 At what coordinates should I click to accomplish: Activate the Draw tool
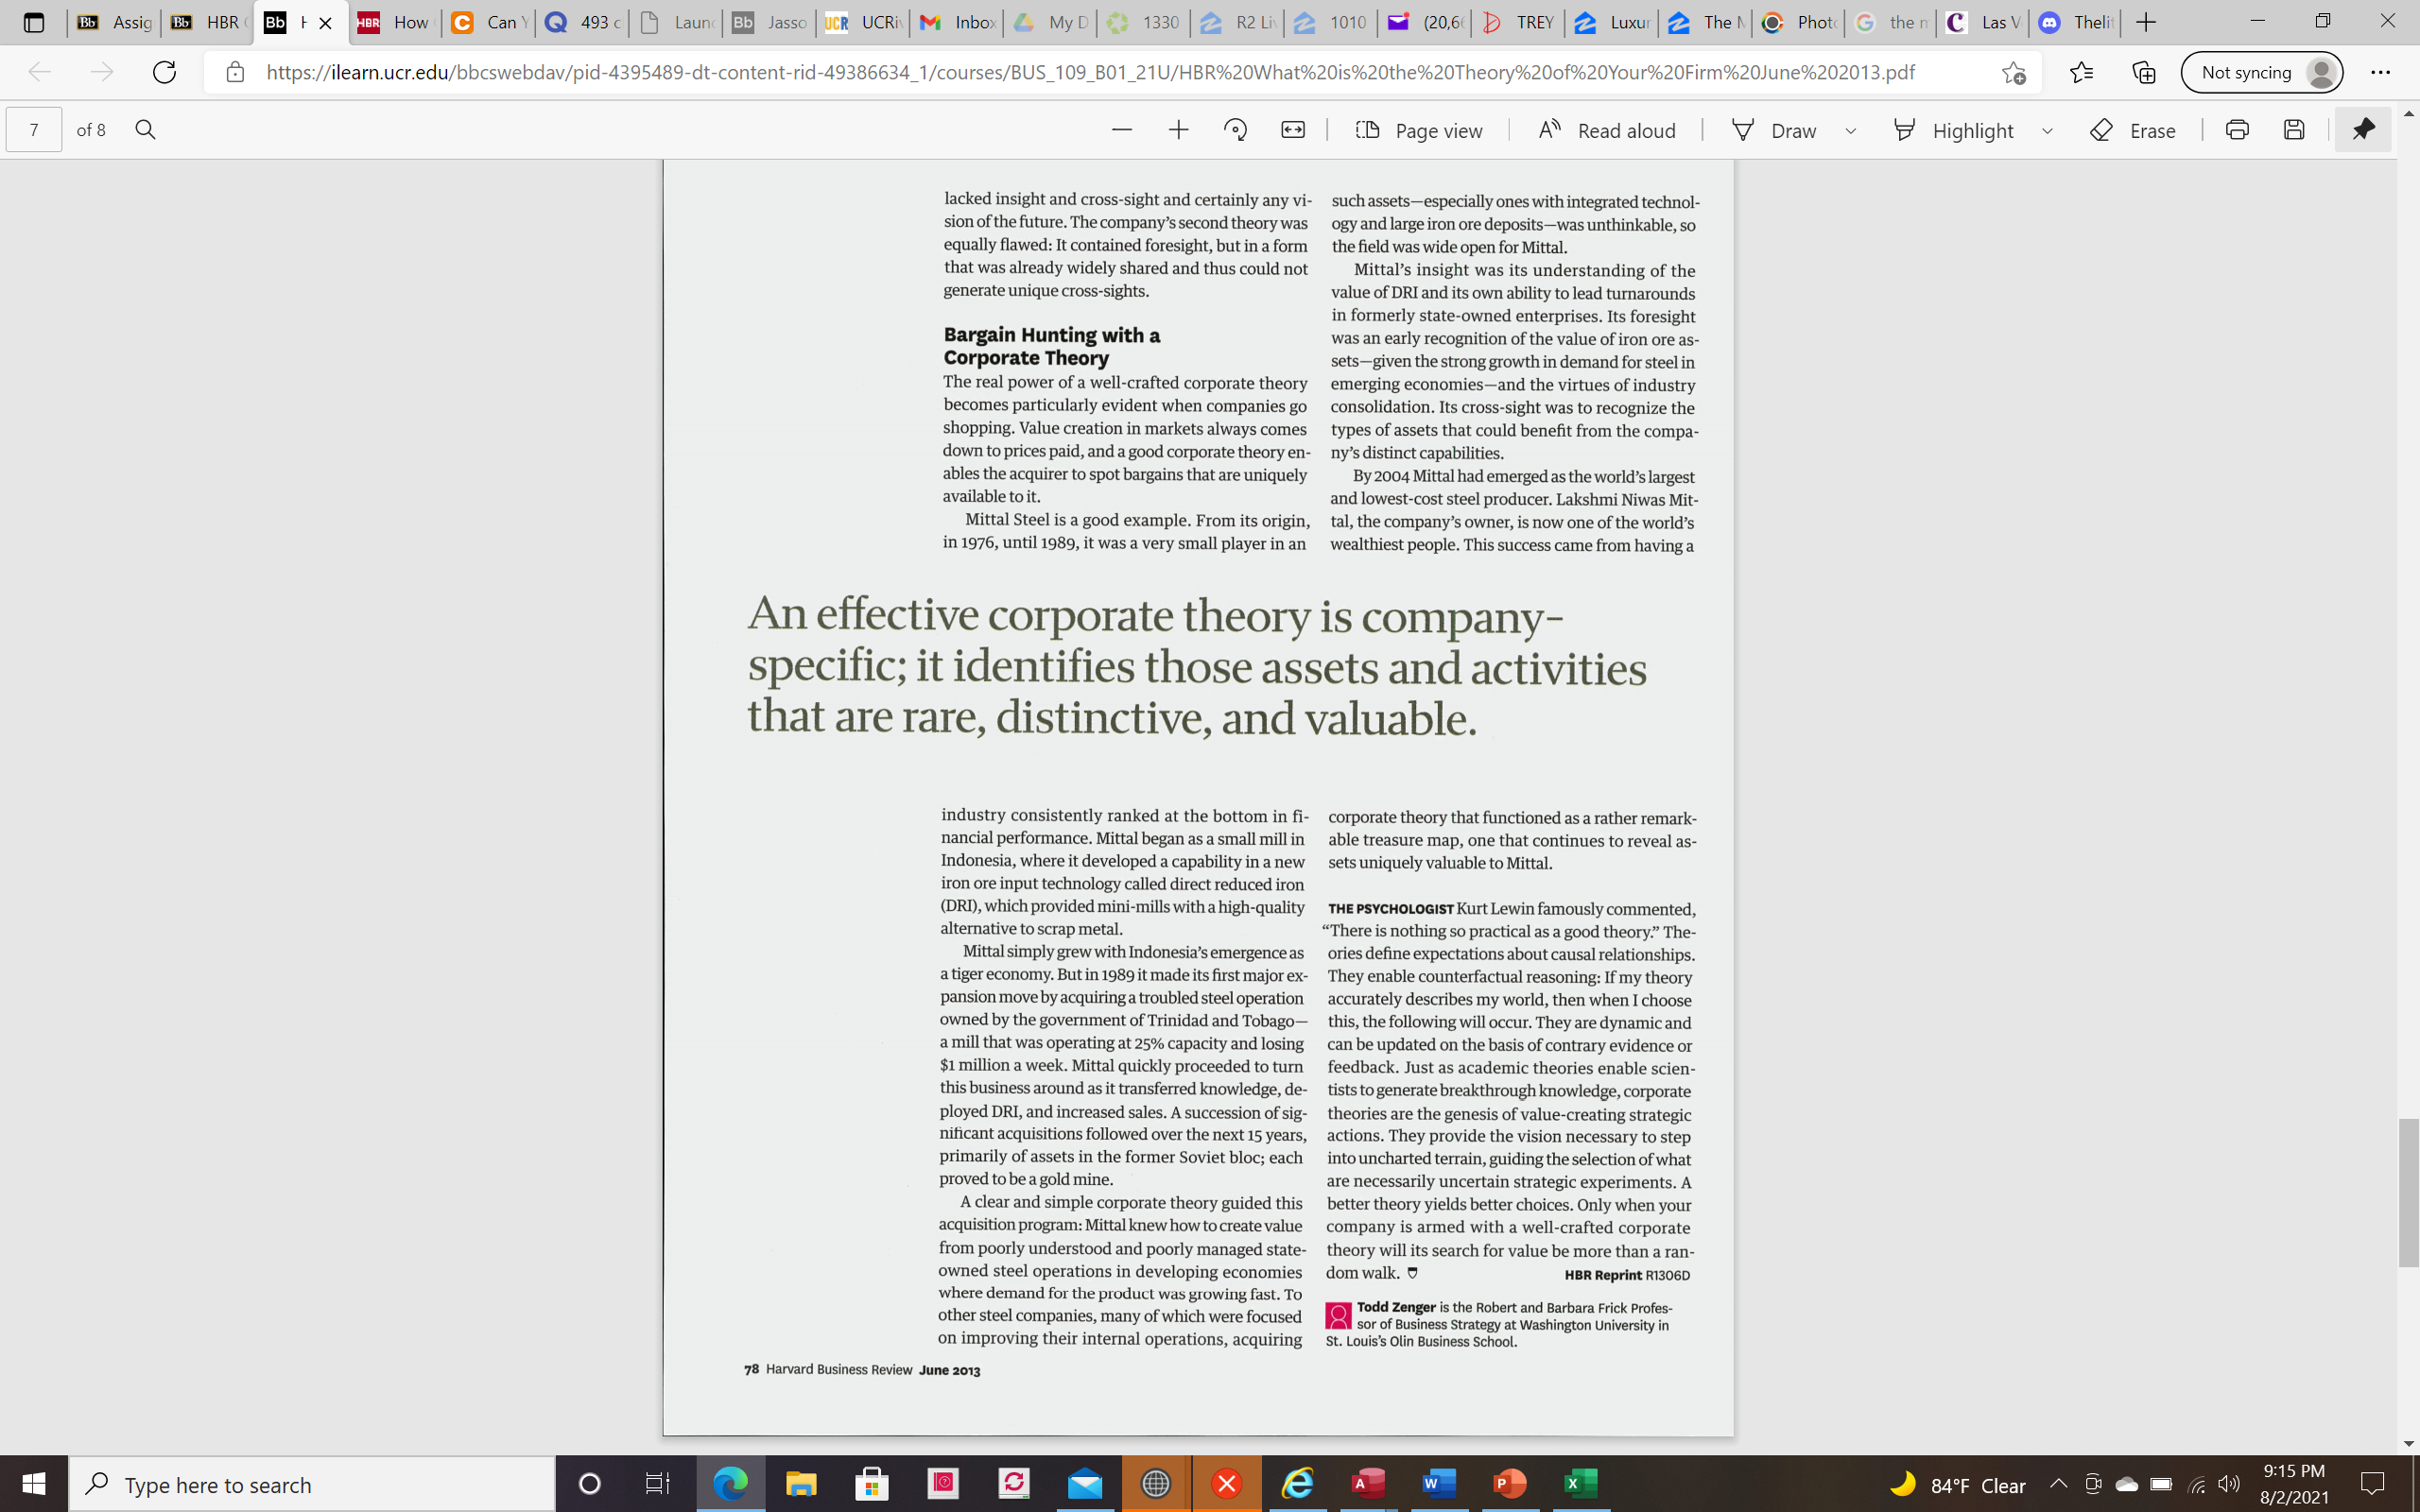[x=1774, y=130]
